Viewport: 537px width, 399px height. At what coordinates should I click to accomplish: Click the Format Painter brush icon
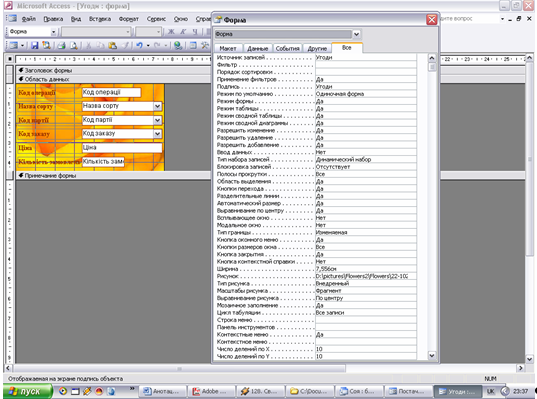point(126,45)
